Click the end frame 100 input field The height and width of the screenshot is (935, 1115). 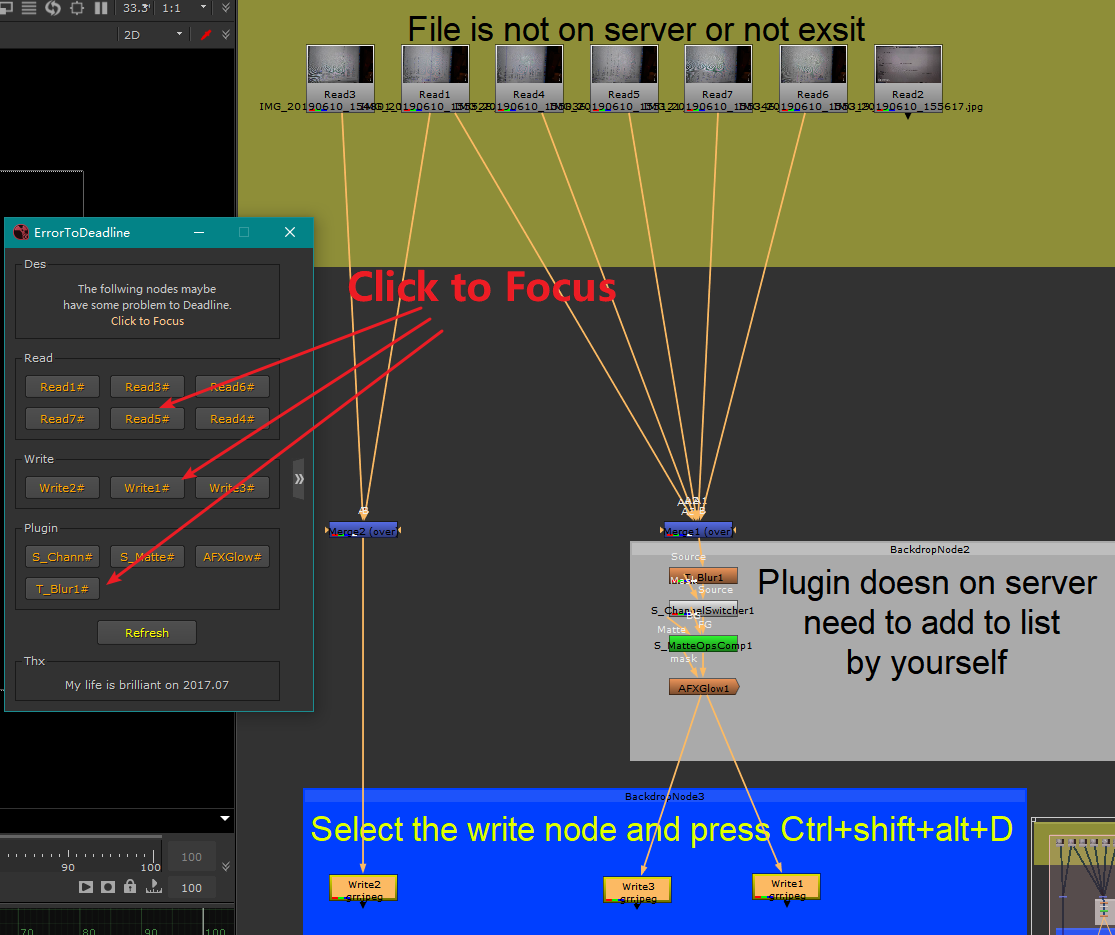click(x=191, y=887)
